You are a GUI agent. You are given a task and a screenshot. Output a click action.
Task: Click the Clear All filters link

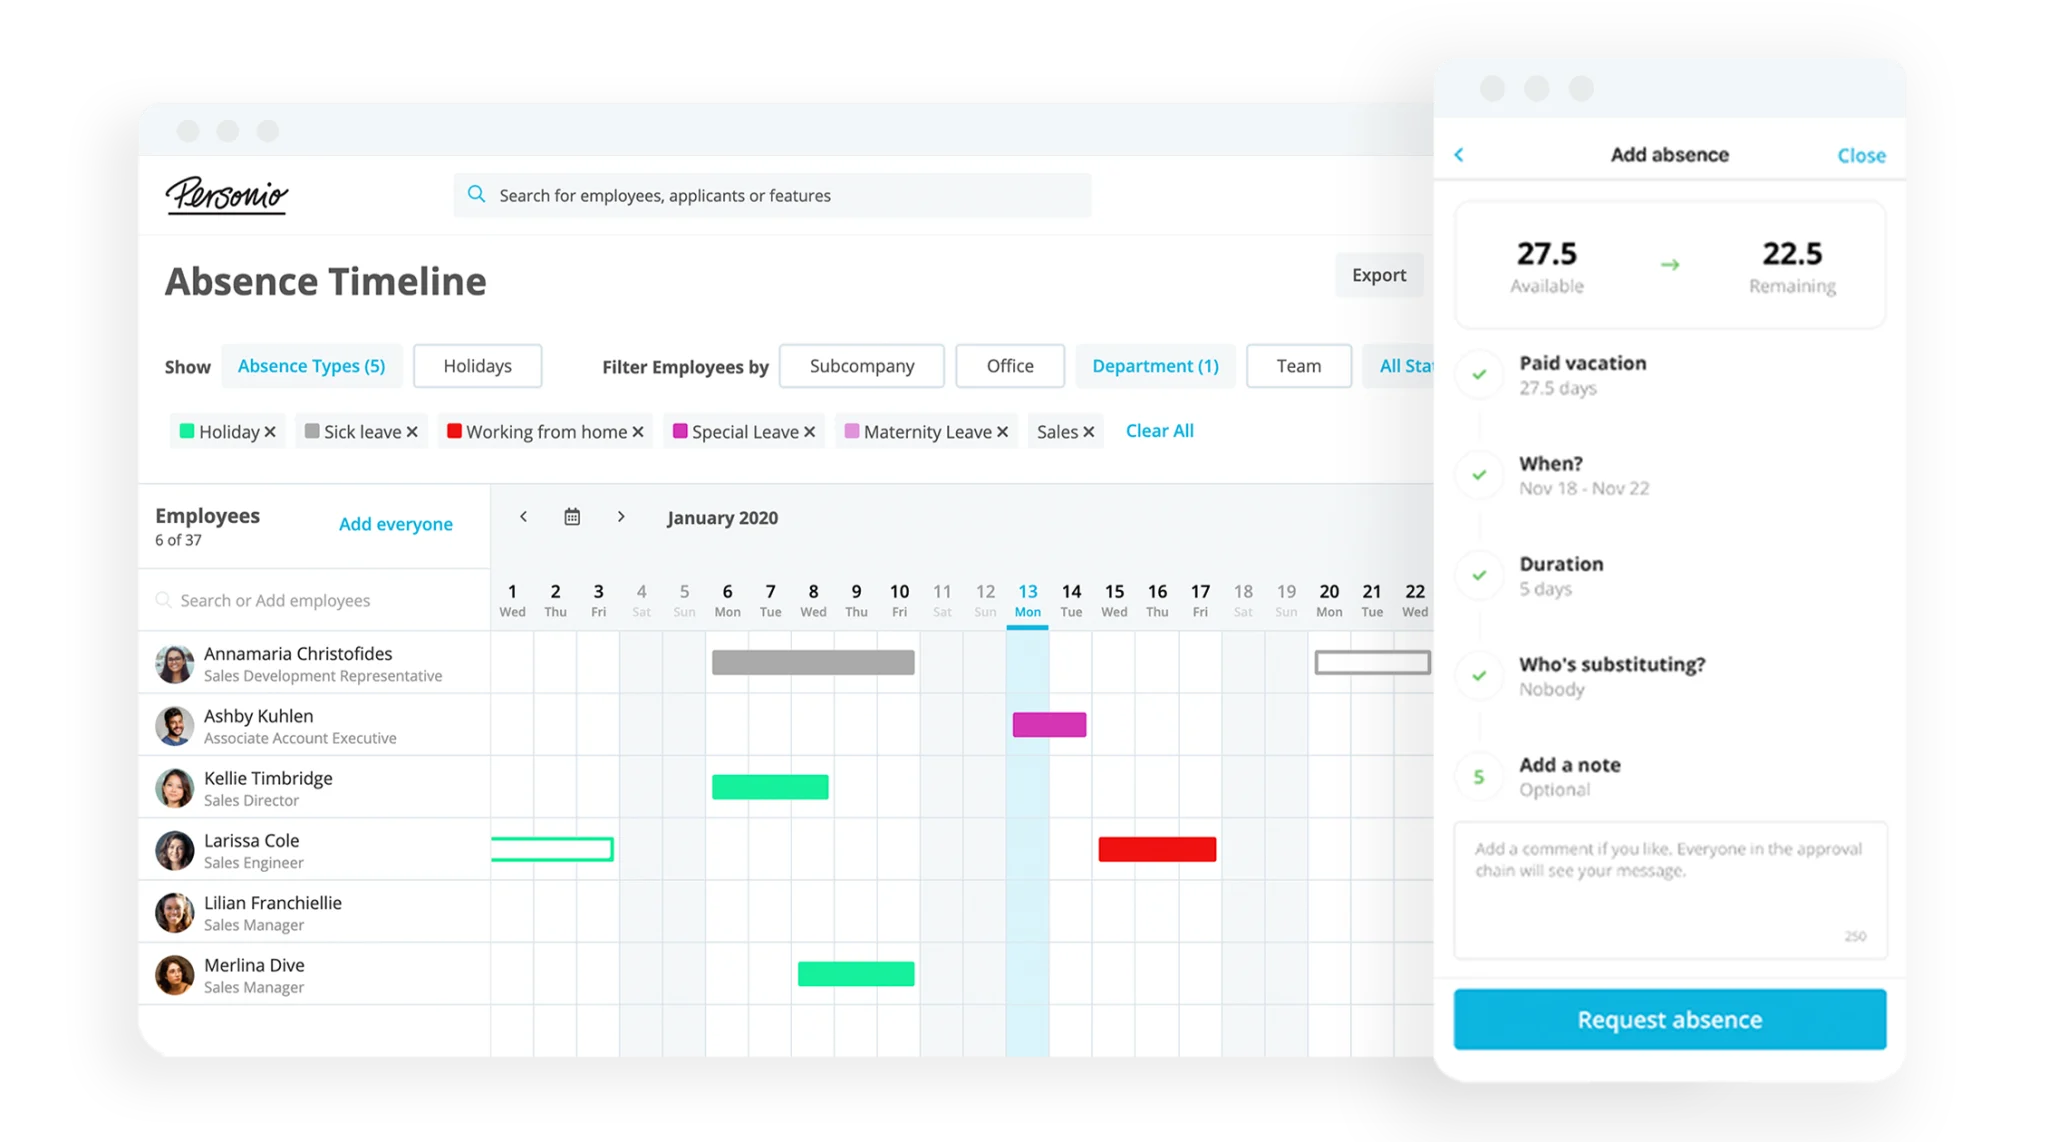pos(1158,430)
